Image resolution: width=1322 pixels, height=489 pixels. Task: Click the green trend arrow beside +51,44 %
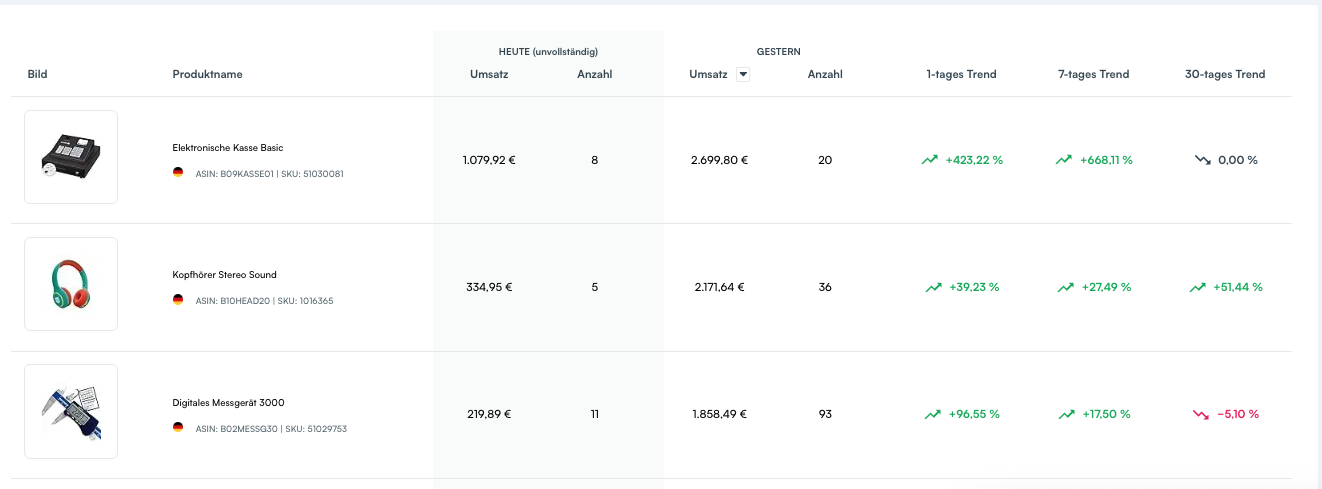point(1197,287)
